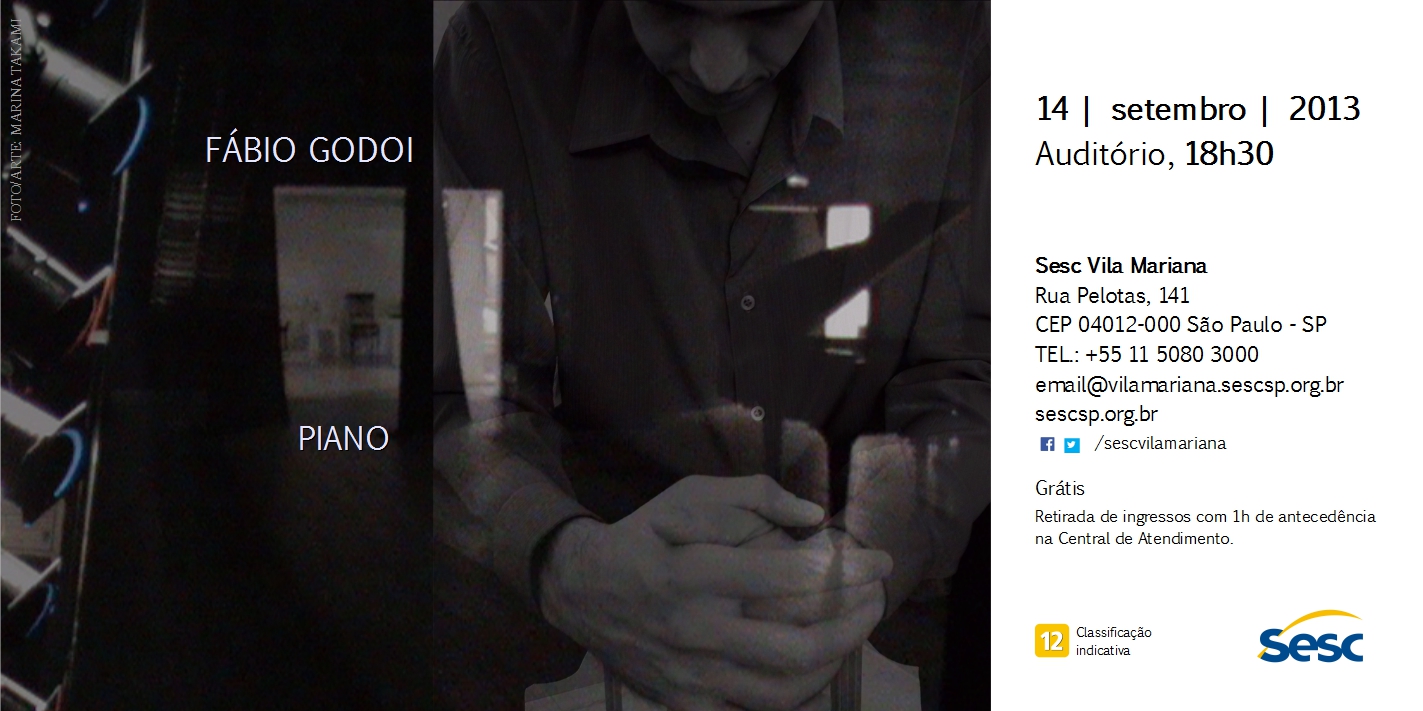1423x711 pixels.
Task: Click the Classificação indicativa label
Action: point(1114,641)
